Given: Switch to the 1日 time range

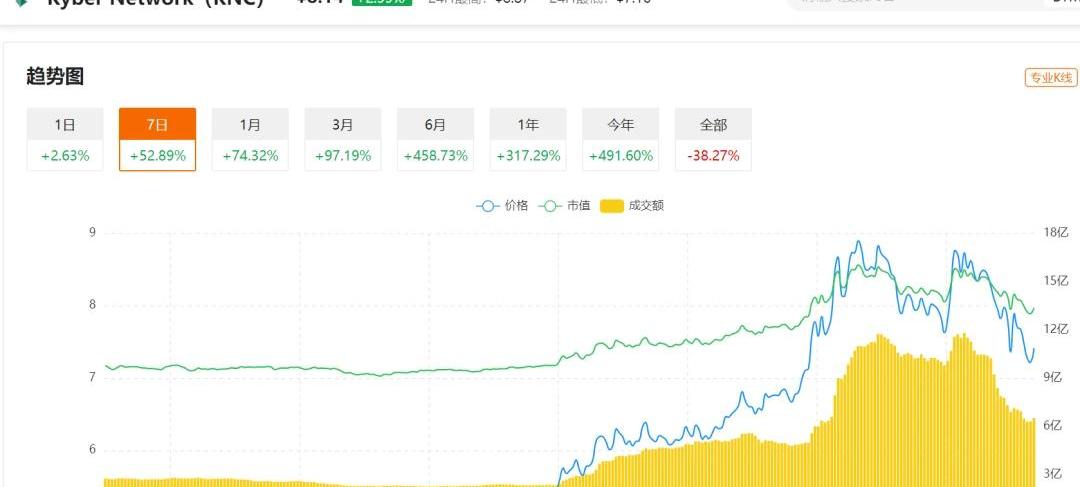Looking at the screenshot, I should pos(65,139).
